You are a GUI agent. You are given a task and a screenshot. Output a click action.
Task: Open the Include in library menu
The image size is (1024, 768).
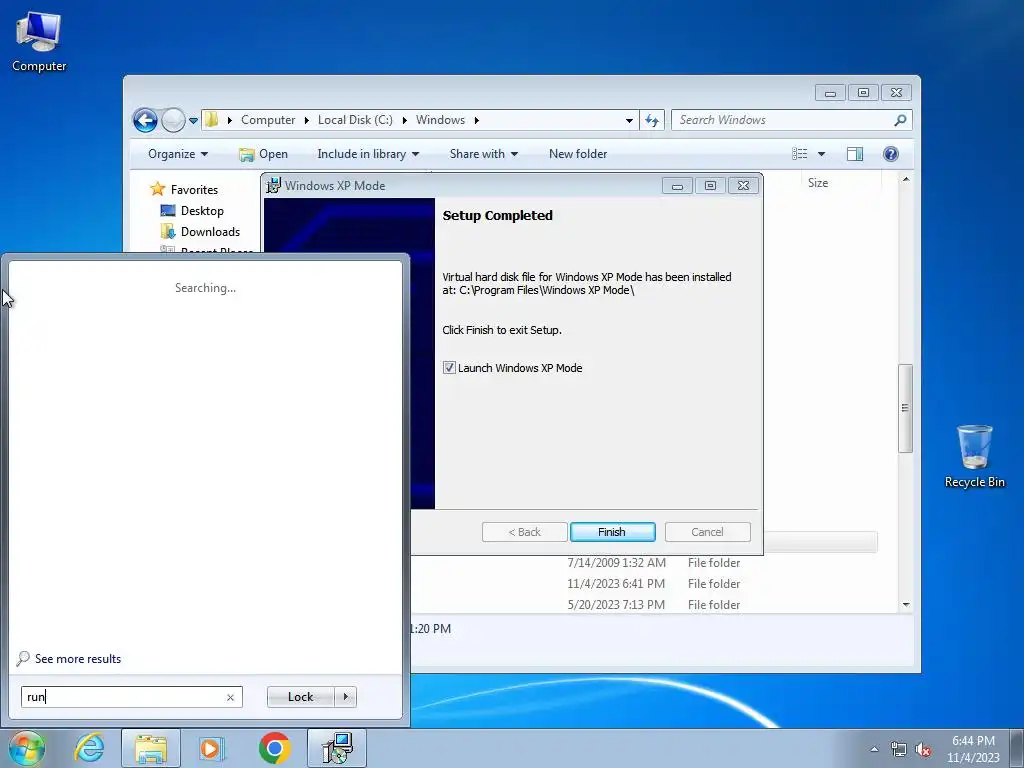pos(368,154)
